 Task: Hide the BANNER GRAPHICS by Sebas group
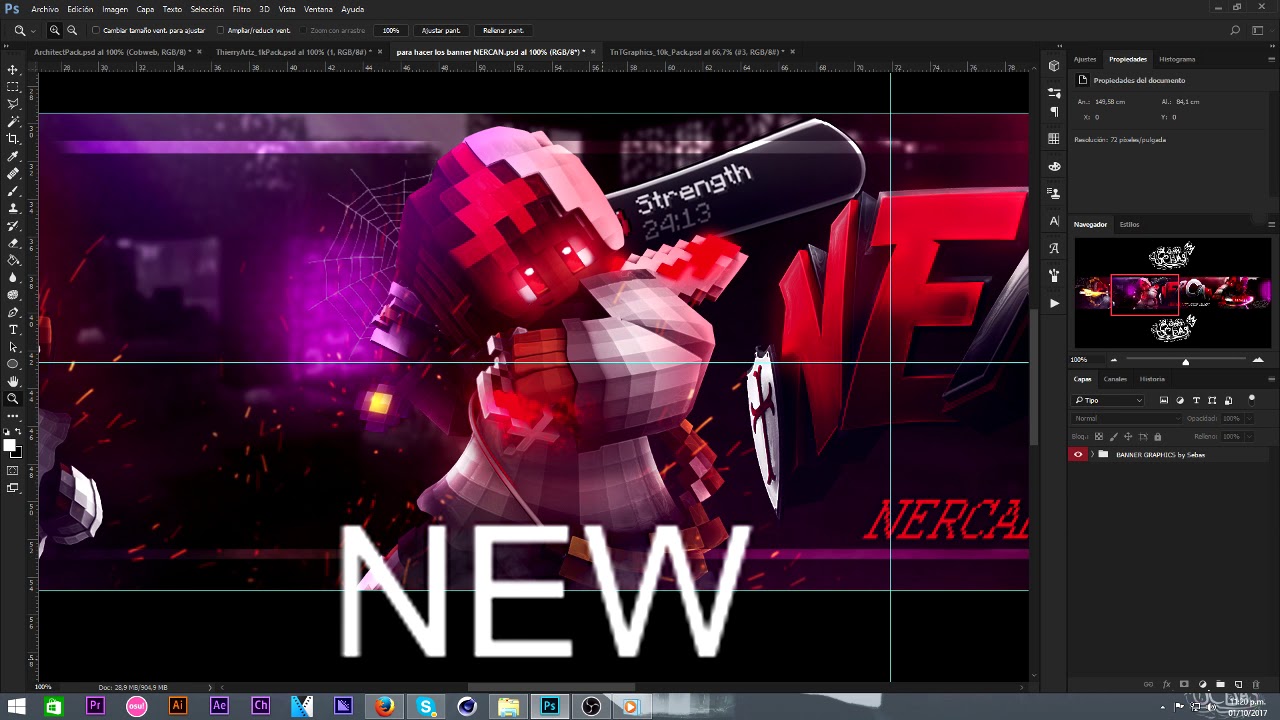point(1078,454)
